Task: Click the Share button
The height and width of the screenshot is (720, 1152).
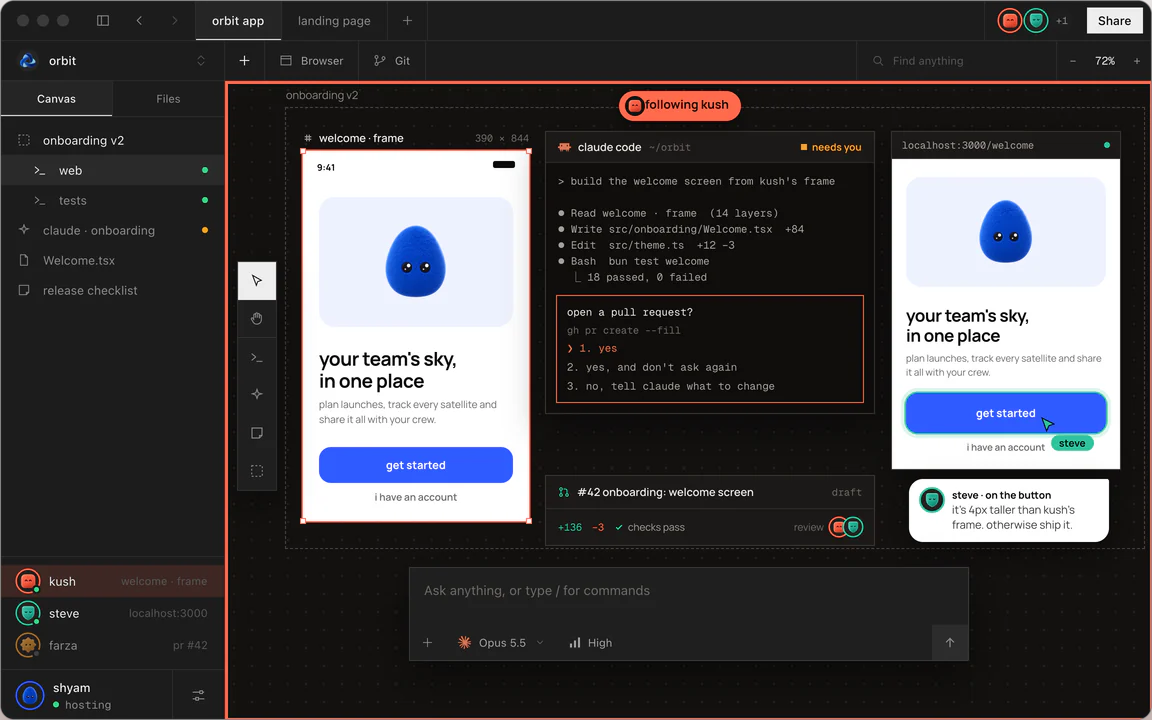Action: pyautogui.click(x=1114, y=21)
